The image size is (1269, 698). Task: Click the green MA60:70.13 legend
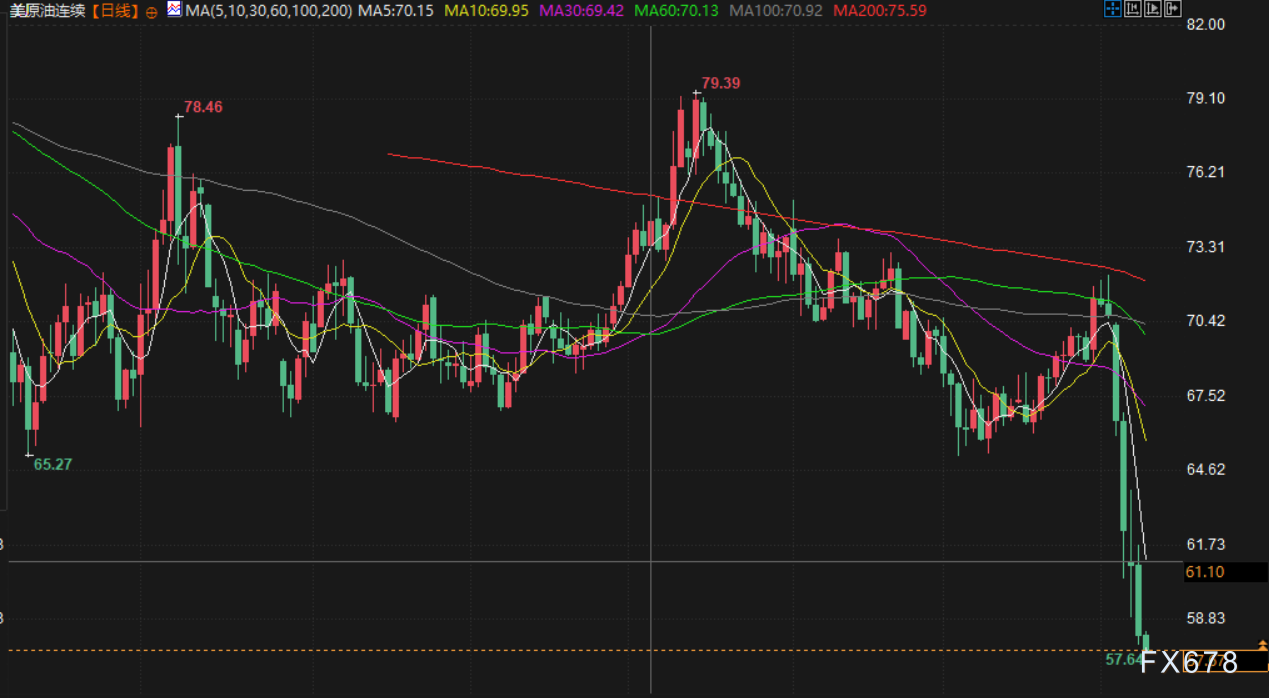pos(678,11)
